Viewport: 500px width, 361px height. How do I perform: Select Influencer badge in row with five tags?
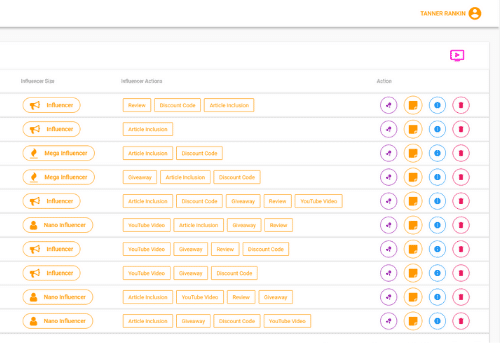point(51,201)
